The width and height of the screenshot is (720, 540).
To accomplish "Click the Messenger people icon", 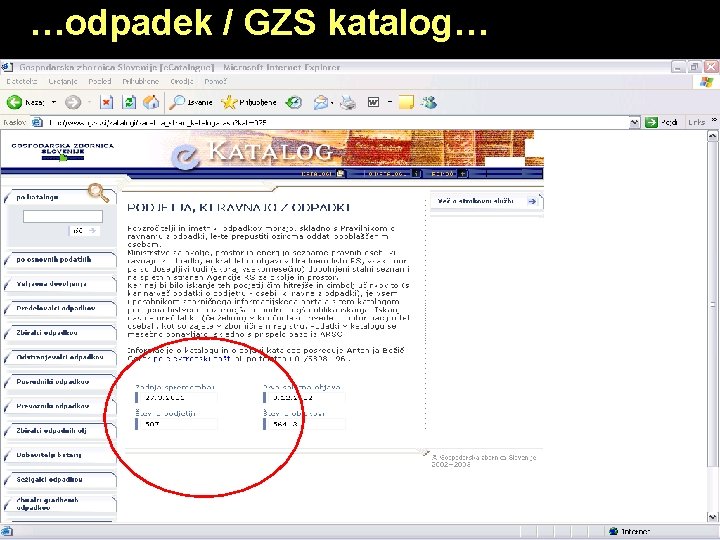I will [x=429, y=102].
